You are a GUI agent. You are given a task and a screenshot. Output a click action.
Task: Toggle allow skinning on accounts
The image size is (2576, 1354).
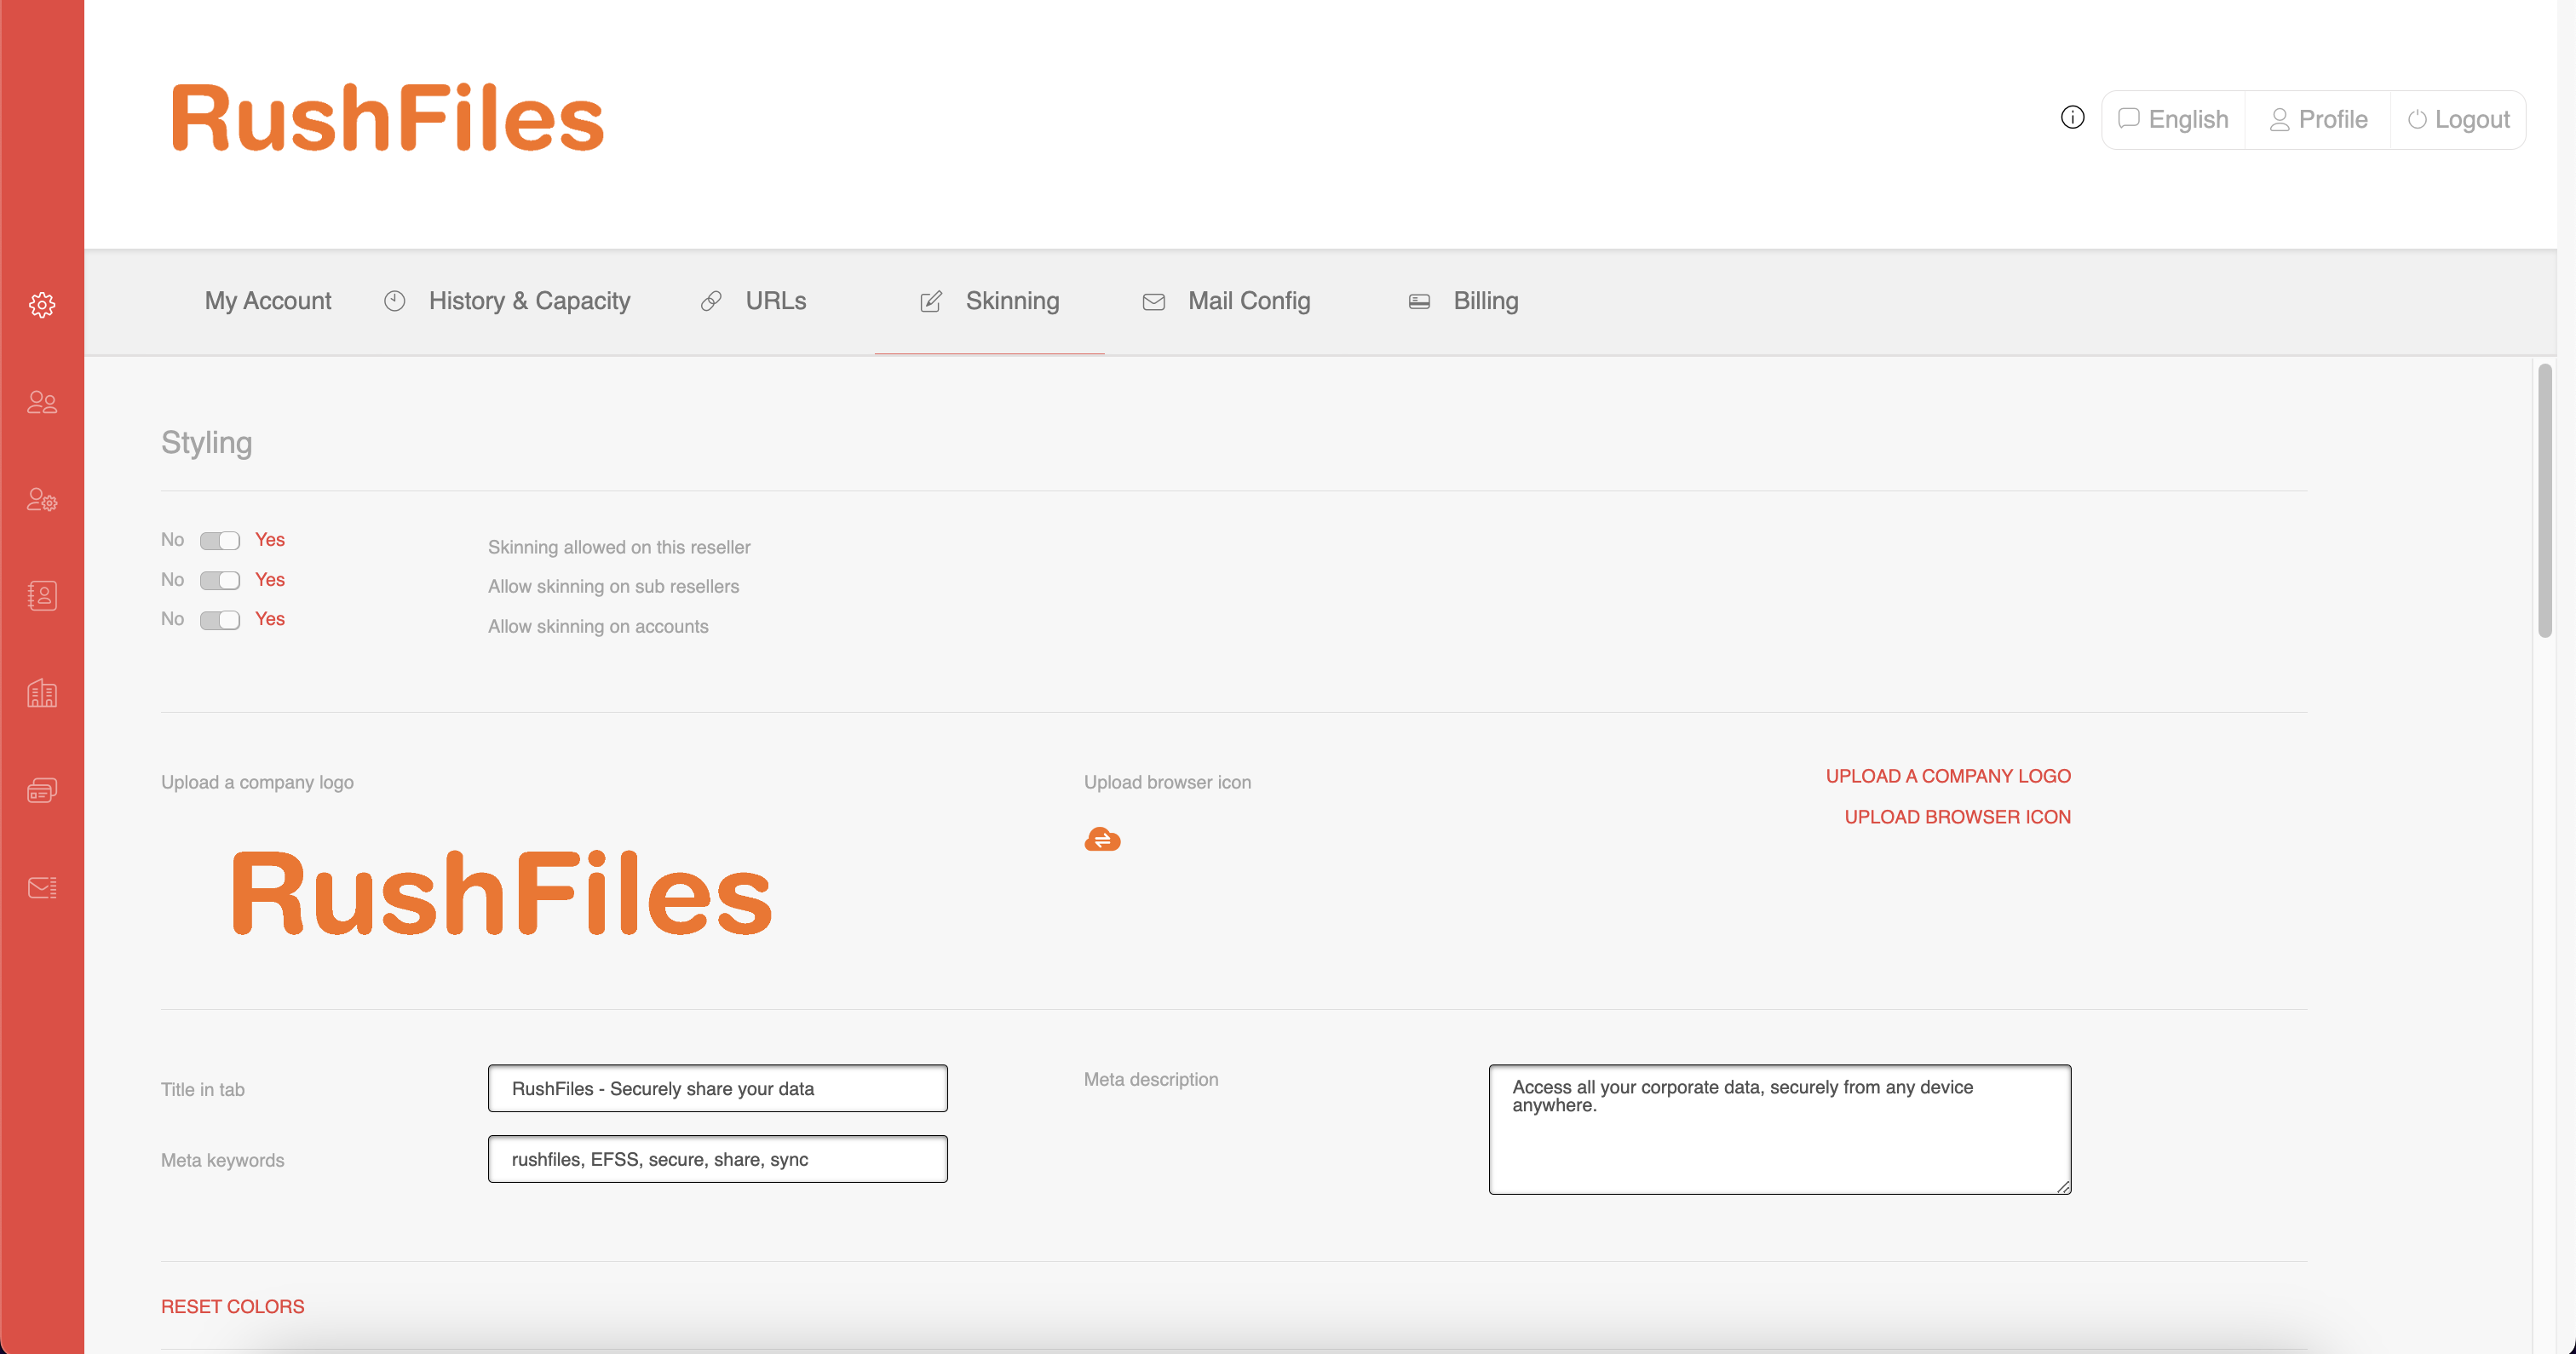point(219,620)
